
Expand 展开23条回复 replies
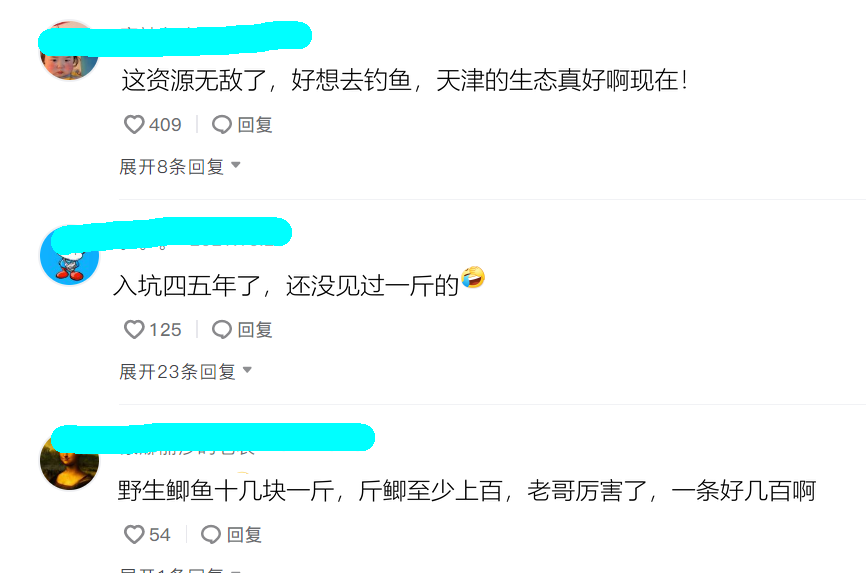pyautogui.click(x=186, y=371)
